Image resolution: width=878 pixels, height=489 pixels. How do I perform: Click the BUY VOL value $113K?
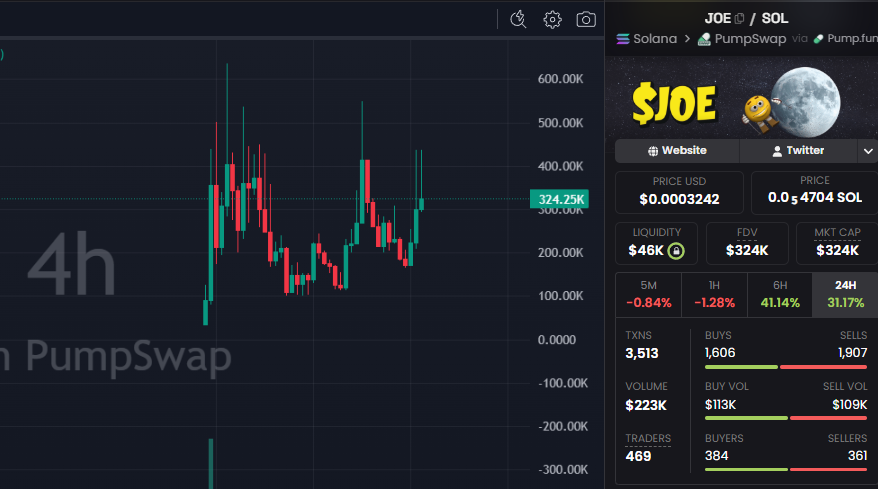(x=720, y=404)
